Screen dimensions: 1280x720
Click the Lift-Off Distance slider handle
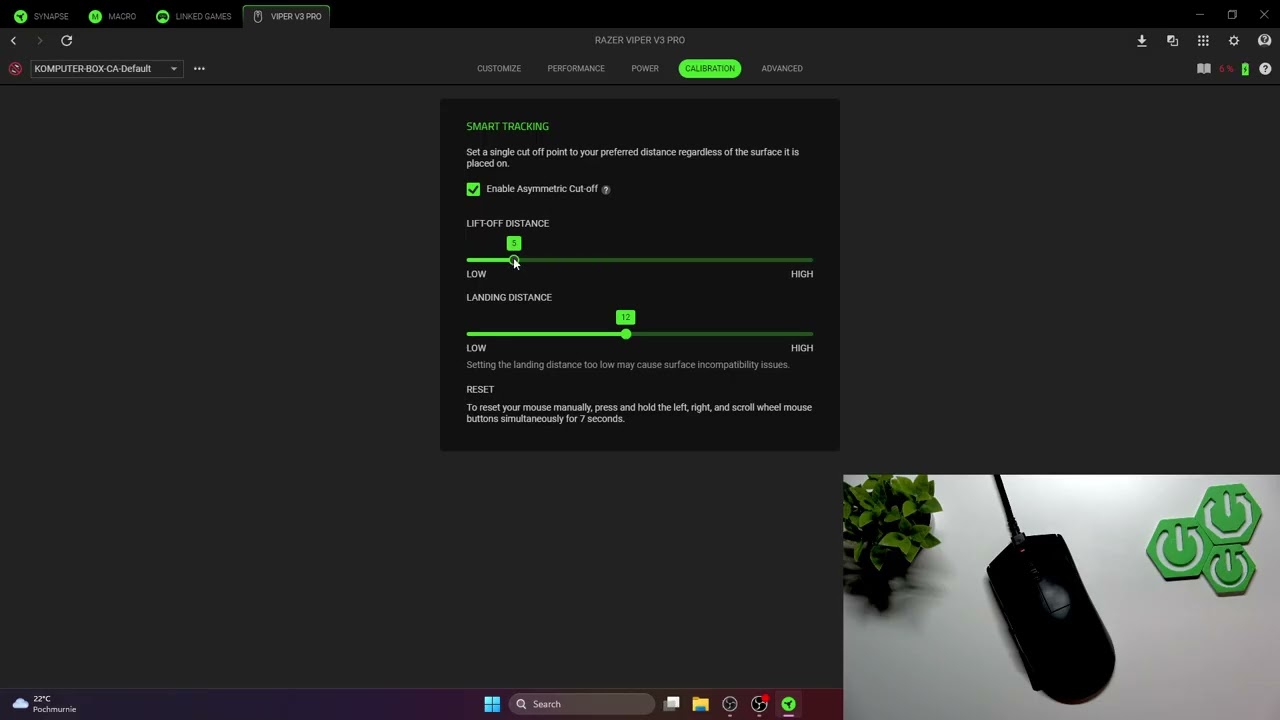pos(514,260)
